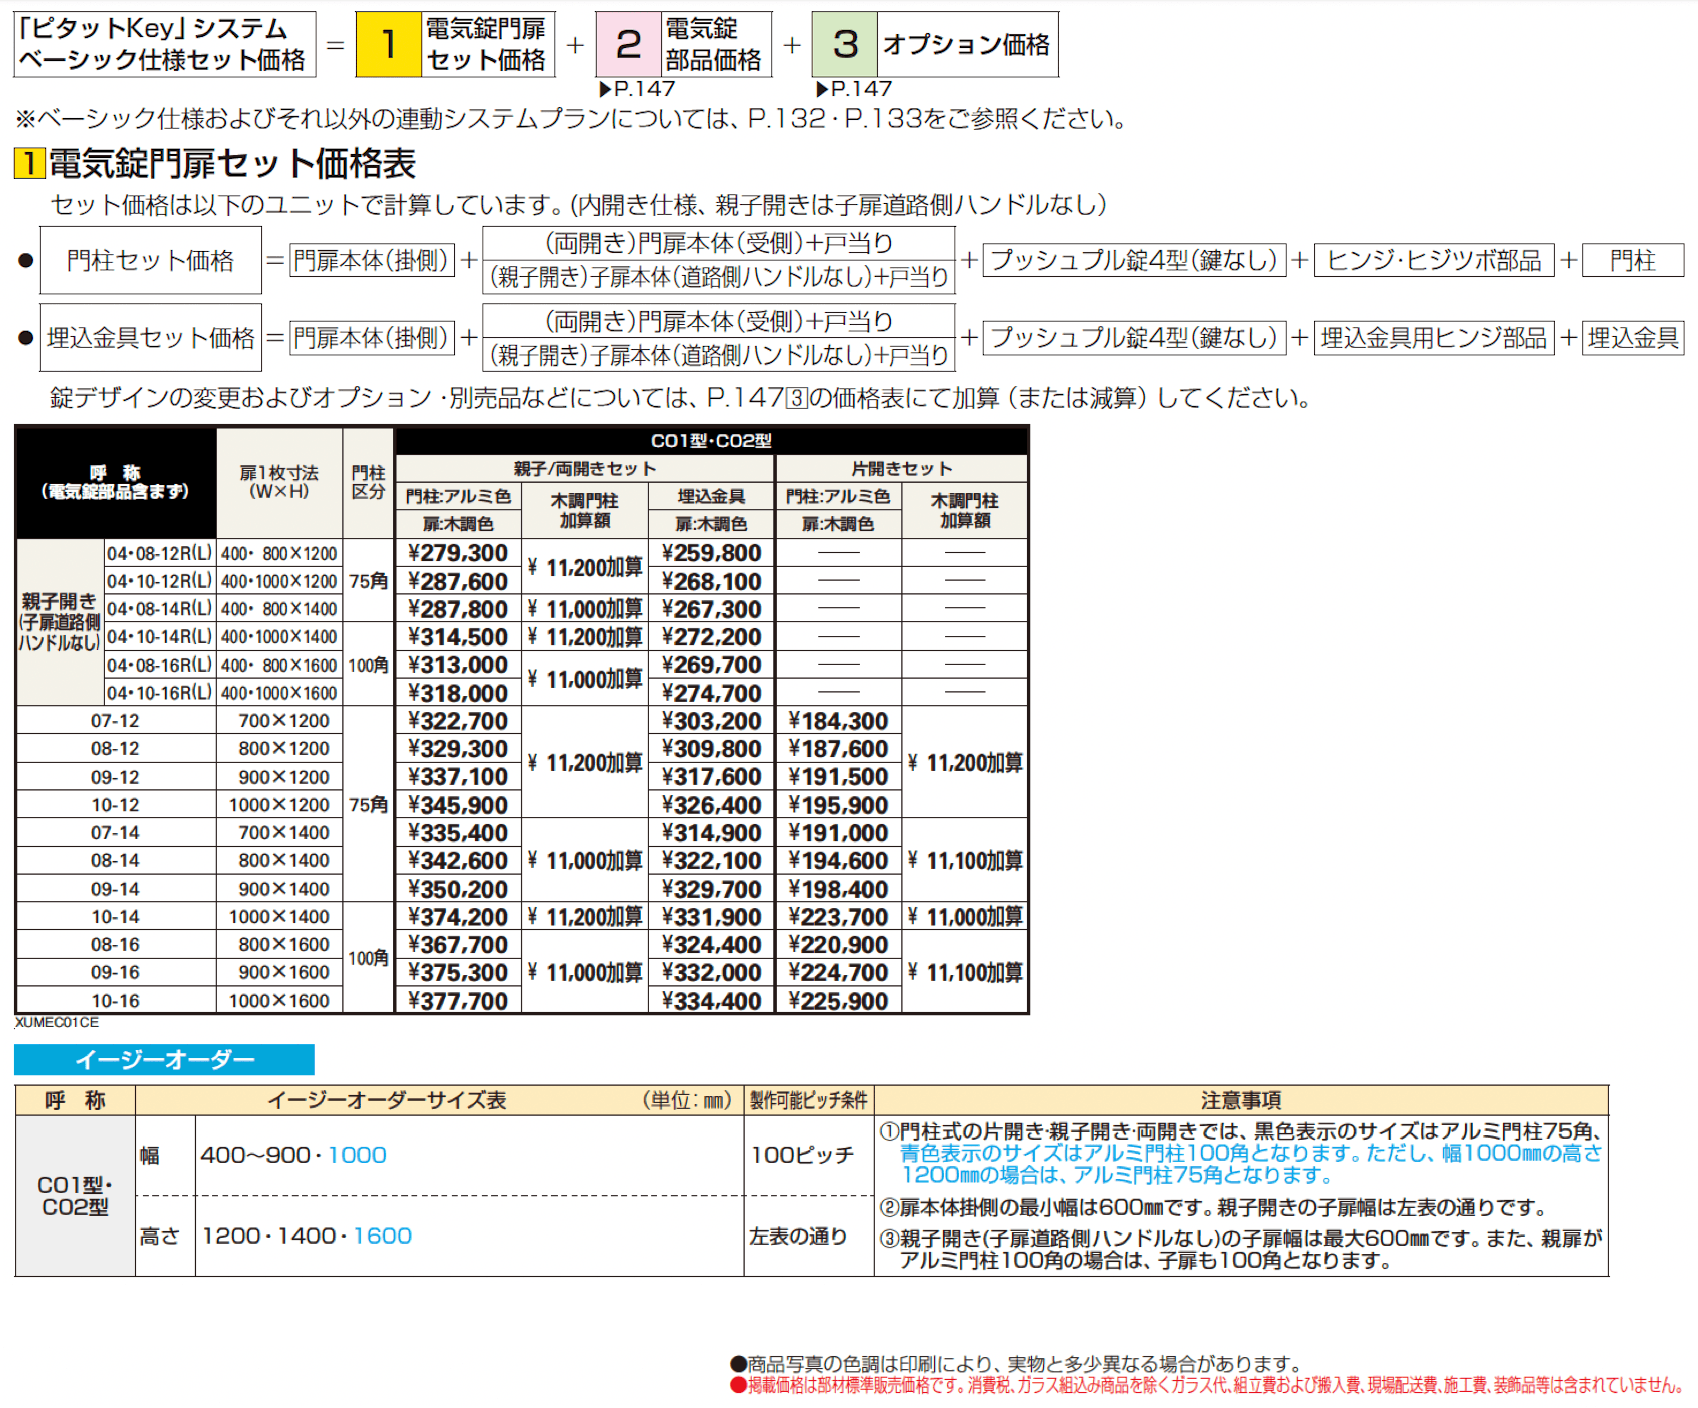Click the black circle beside the 商品写真 note
1698x1408 pixels.
738,1364
